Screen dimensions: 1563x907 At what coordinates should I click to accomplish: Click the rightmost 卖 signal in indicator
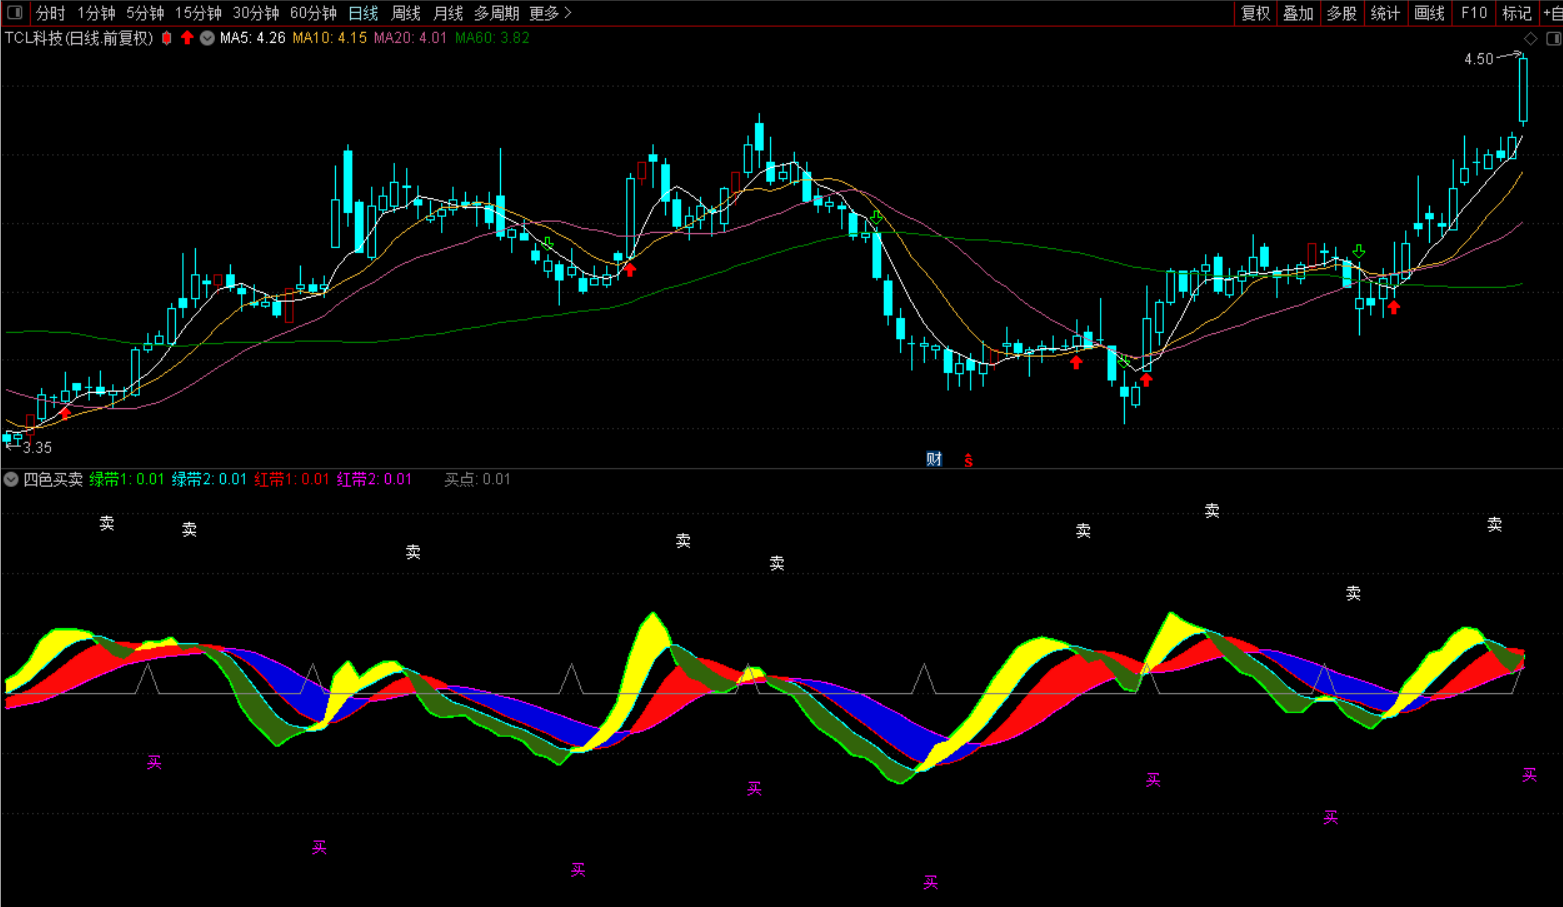[1494, 524]
